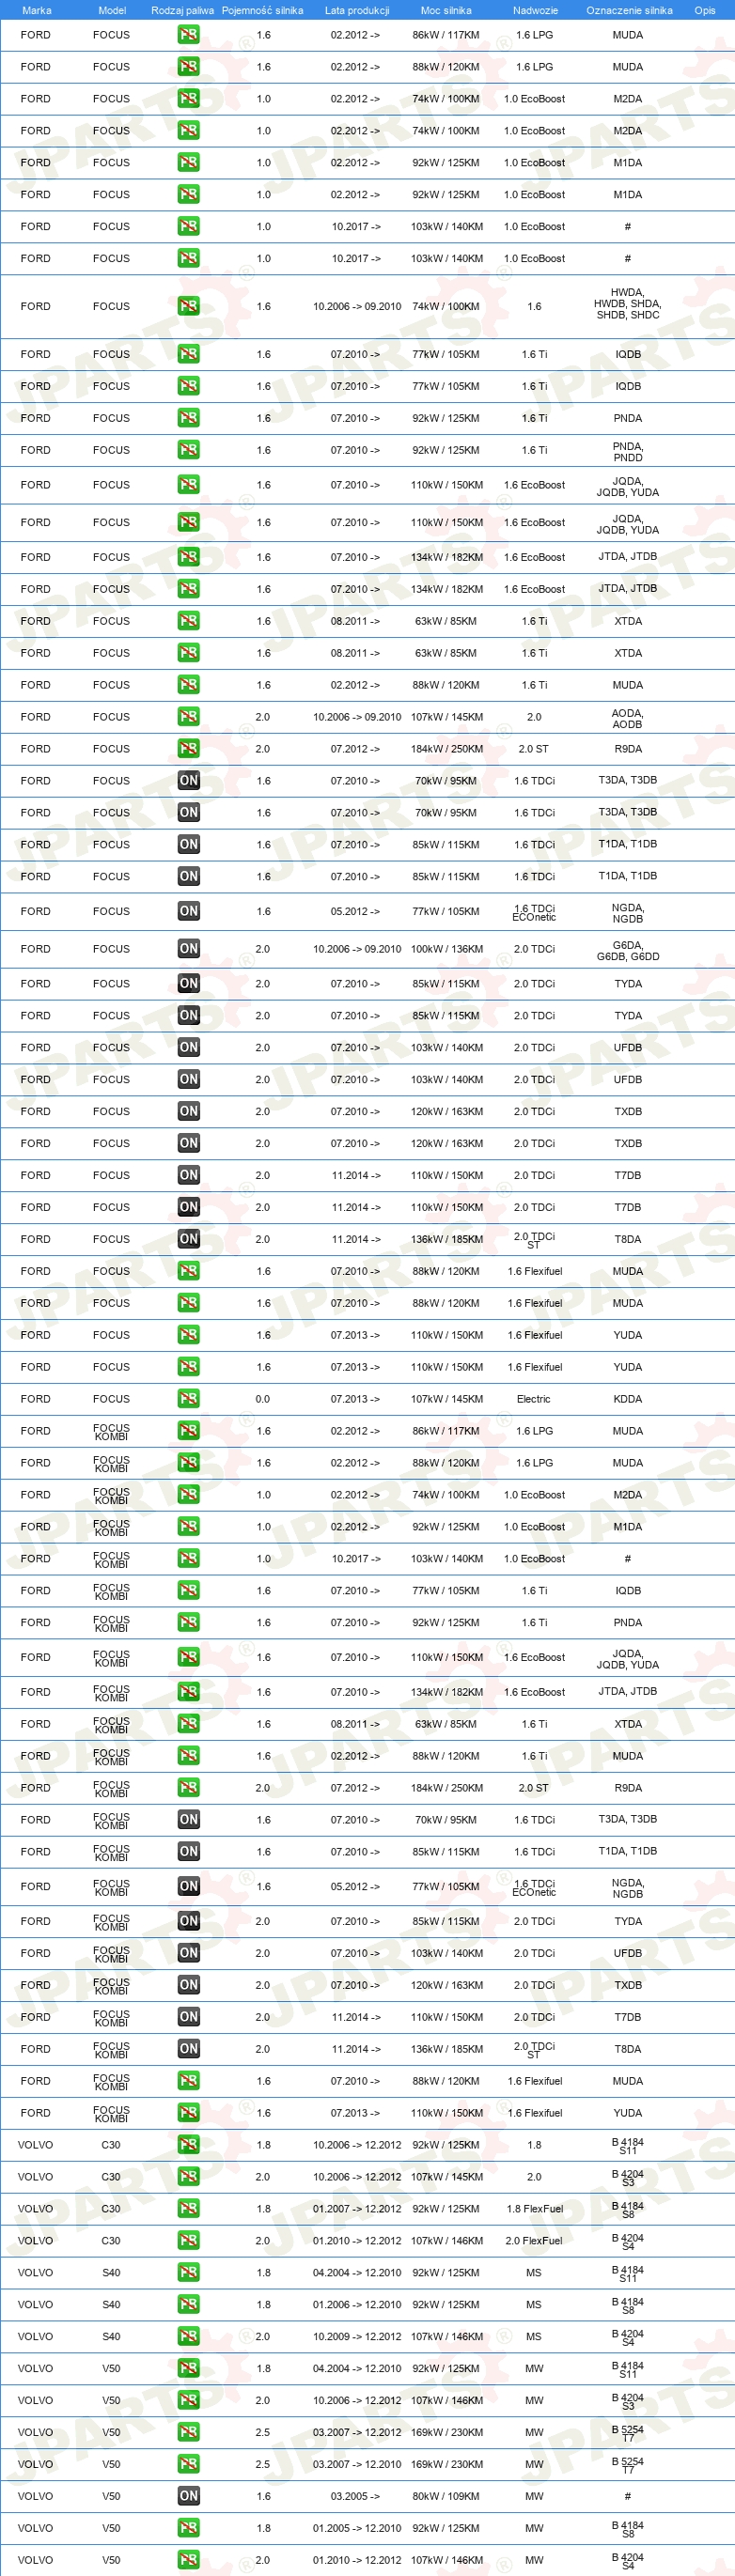Click petrol icon in Focus 88kW/120KM LPG row

[x=188, y=67]
